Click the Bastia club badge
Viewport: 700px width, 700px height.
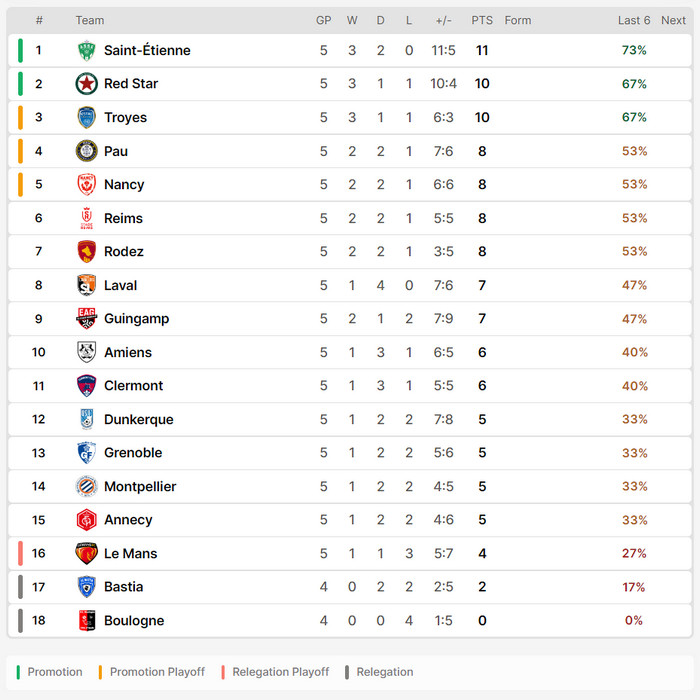tap(87, 587)
